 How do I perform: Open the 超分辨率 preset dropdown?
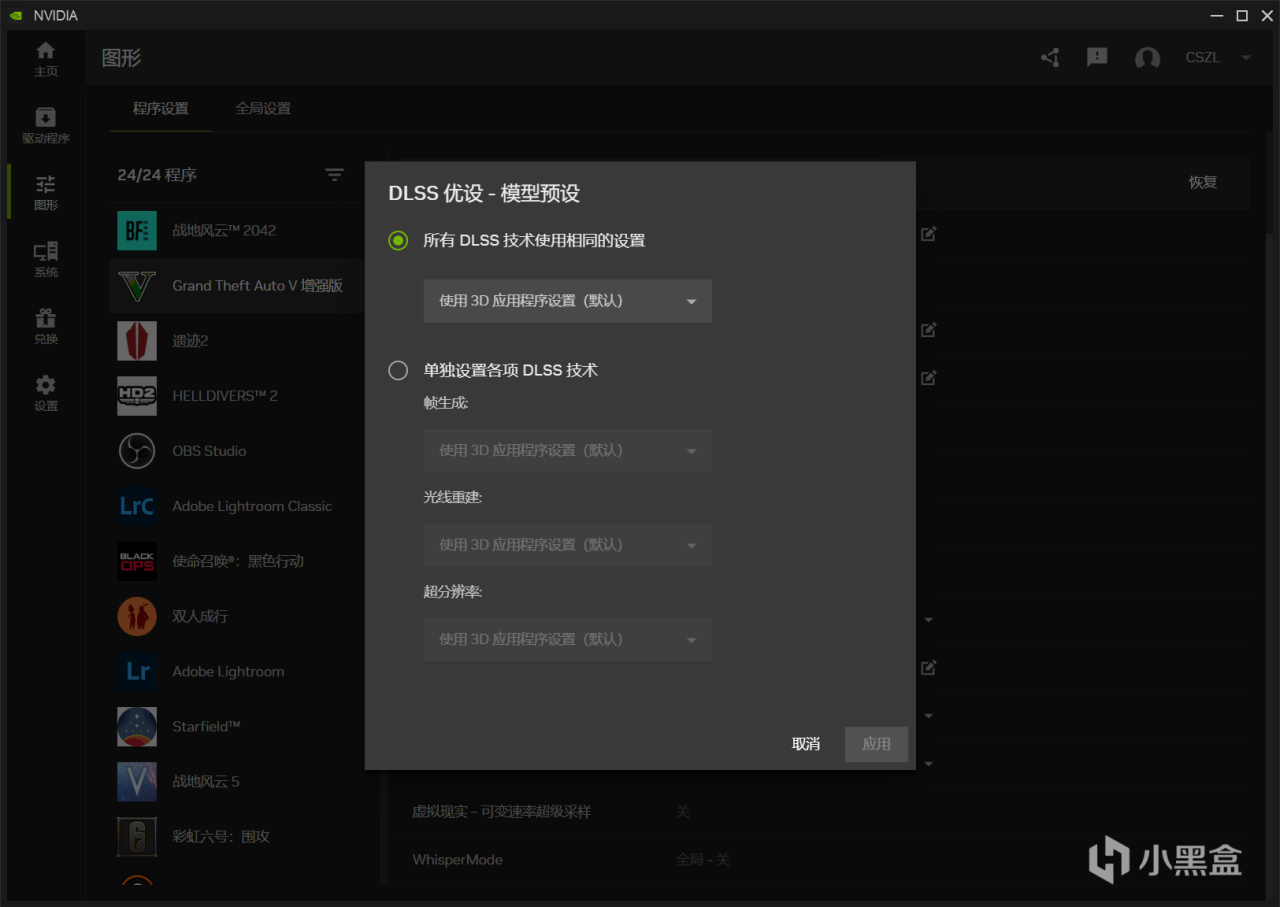[x=568, y=639]
